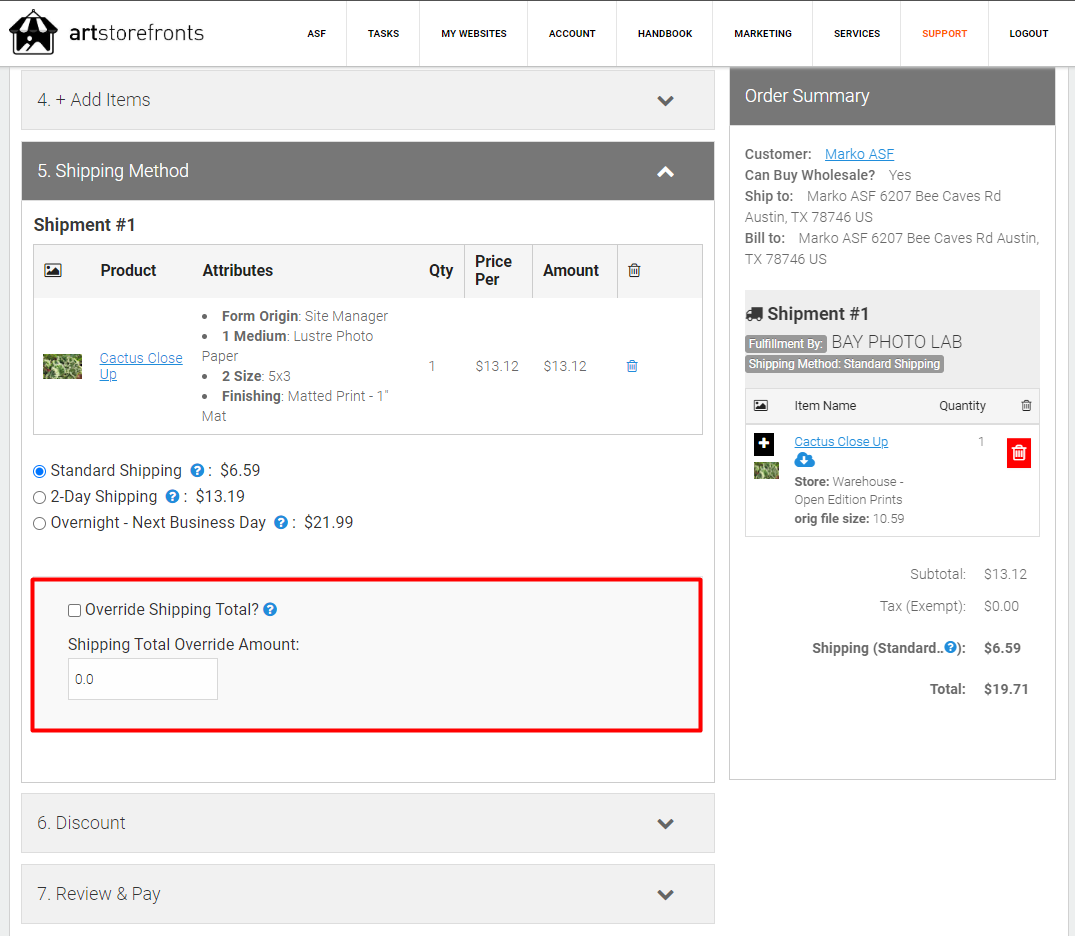
Task: Click the Fulfillment By label badge
Action: click(786, 344)
